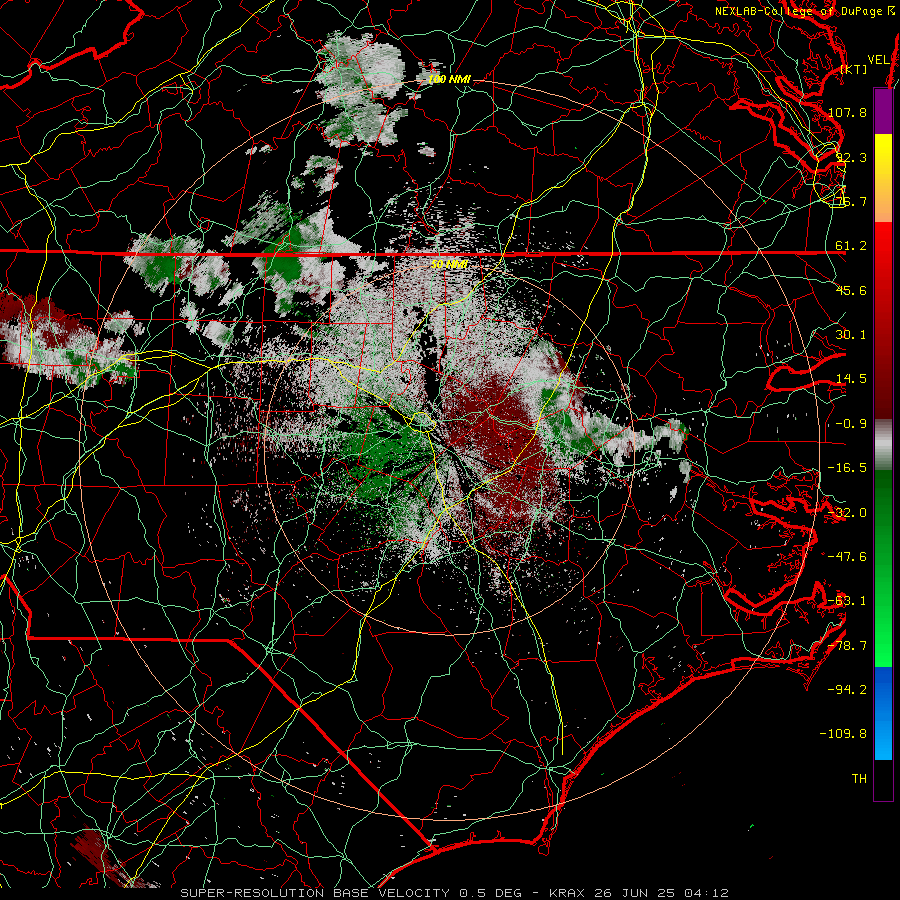This screenshot has height=900, width=900.
Task: Select the purple segment of the color bar
Action: (x=883, y=112)
